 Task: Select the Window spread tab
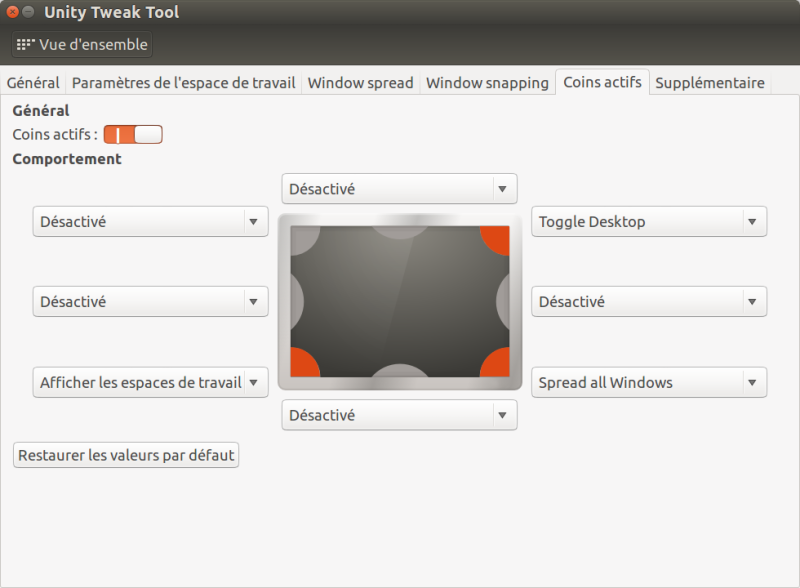pos(360,83)
